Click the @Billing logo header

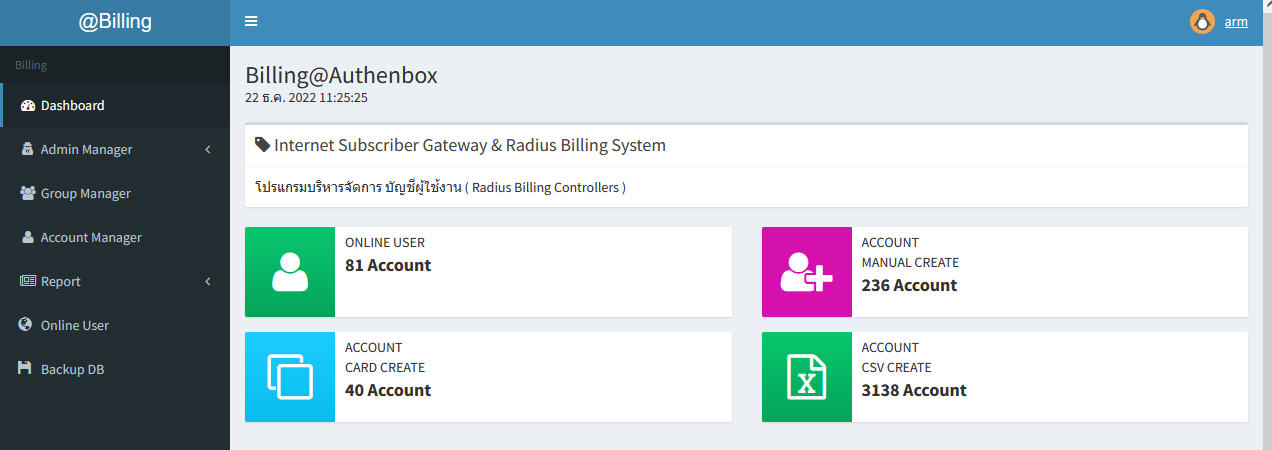pyautogui.click(x=115, y=22)
